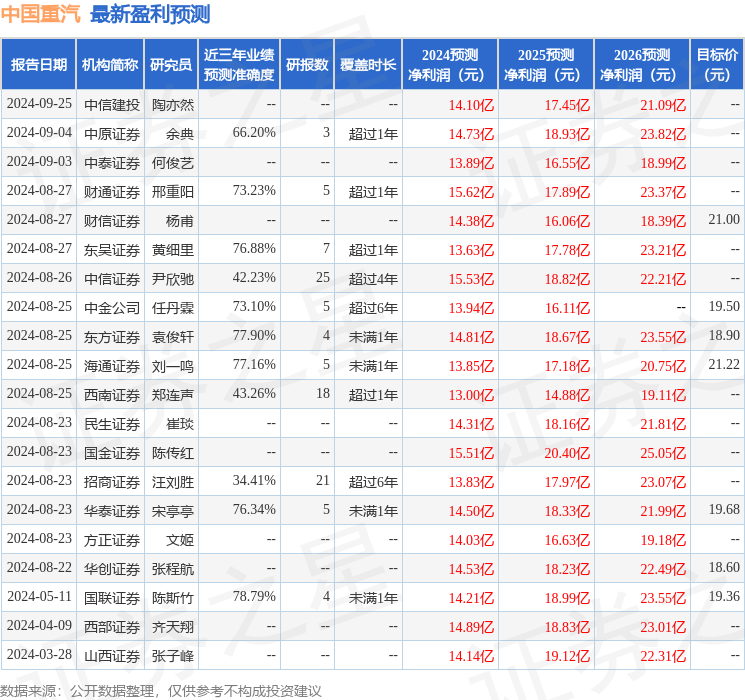The width and height of the screenshot is (745, 700).
Task: Click accuracy value 66.20%
Action: [254, 132]
